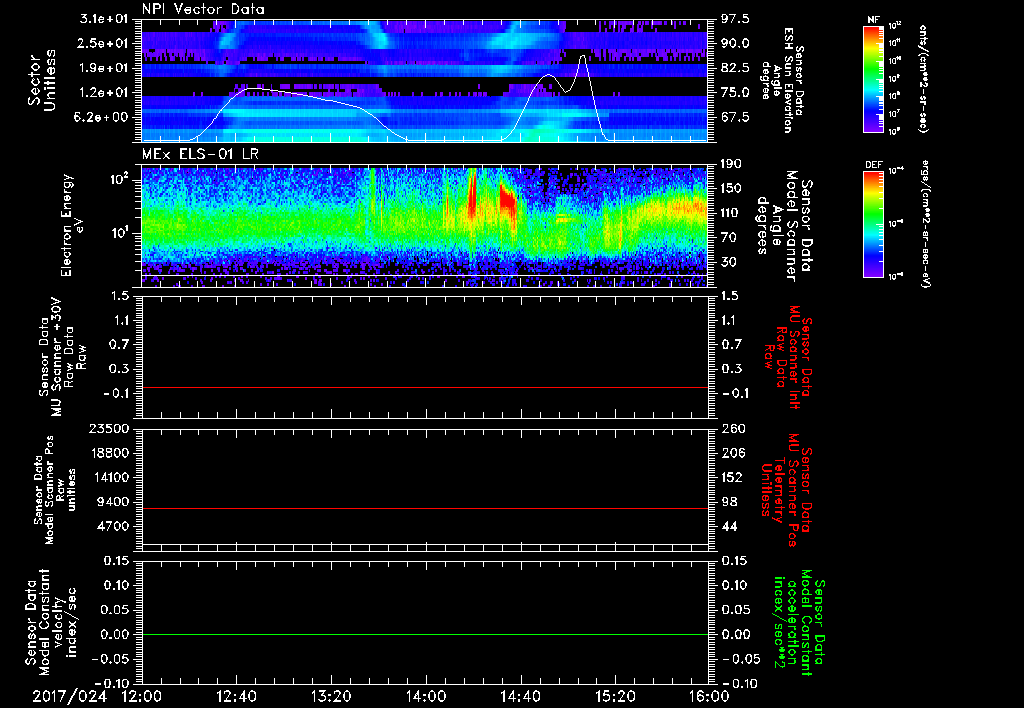Click the red Scanner Pos line

425,508
